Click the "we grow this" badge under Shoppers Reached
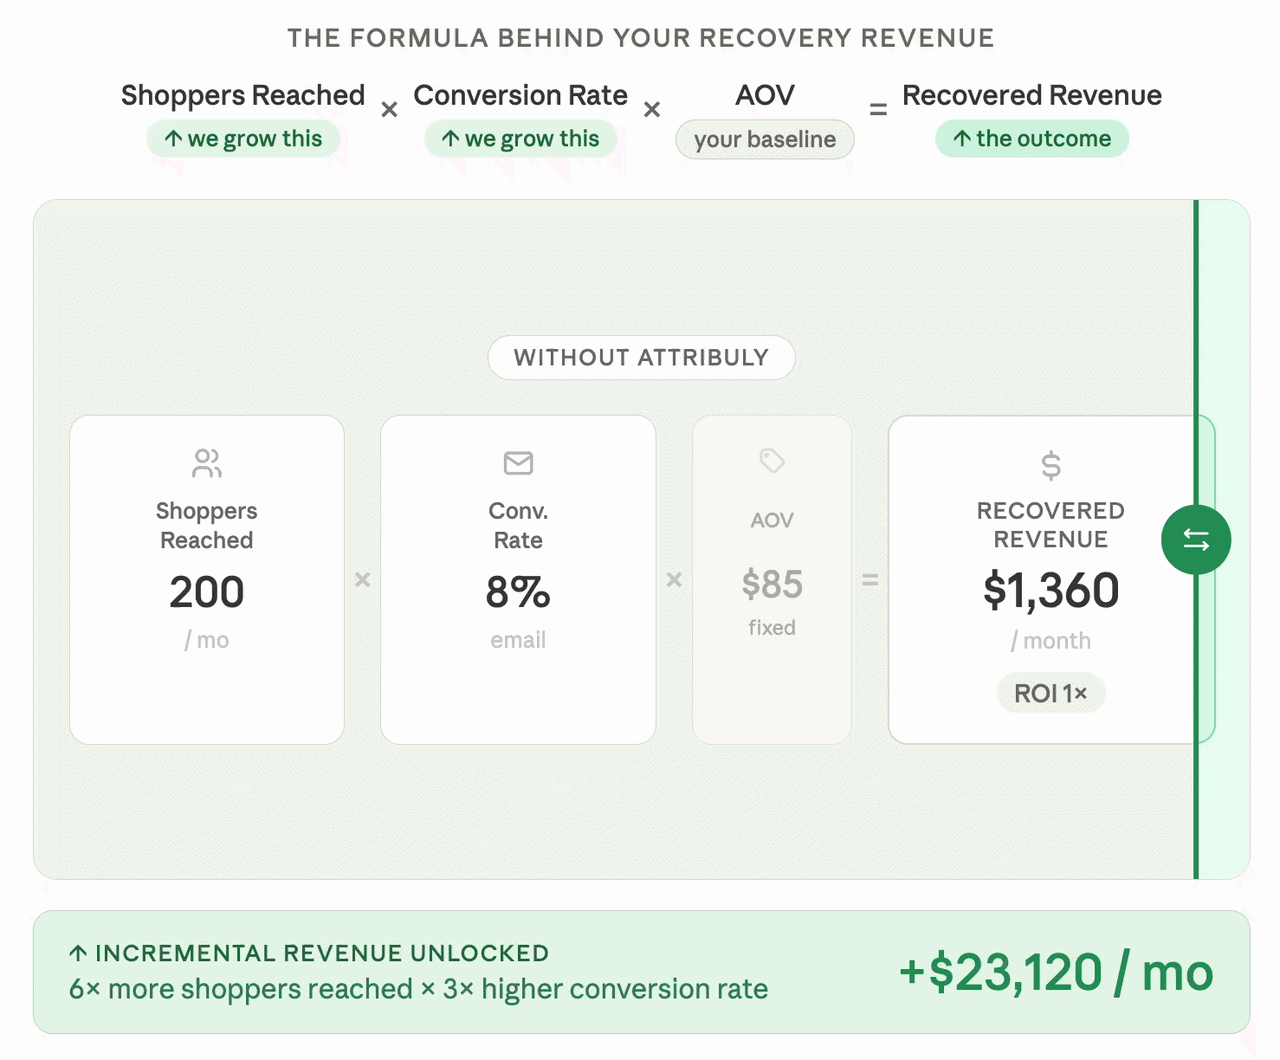 coord(243,139)
